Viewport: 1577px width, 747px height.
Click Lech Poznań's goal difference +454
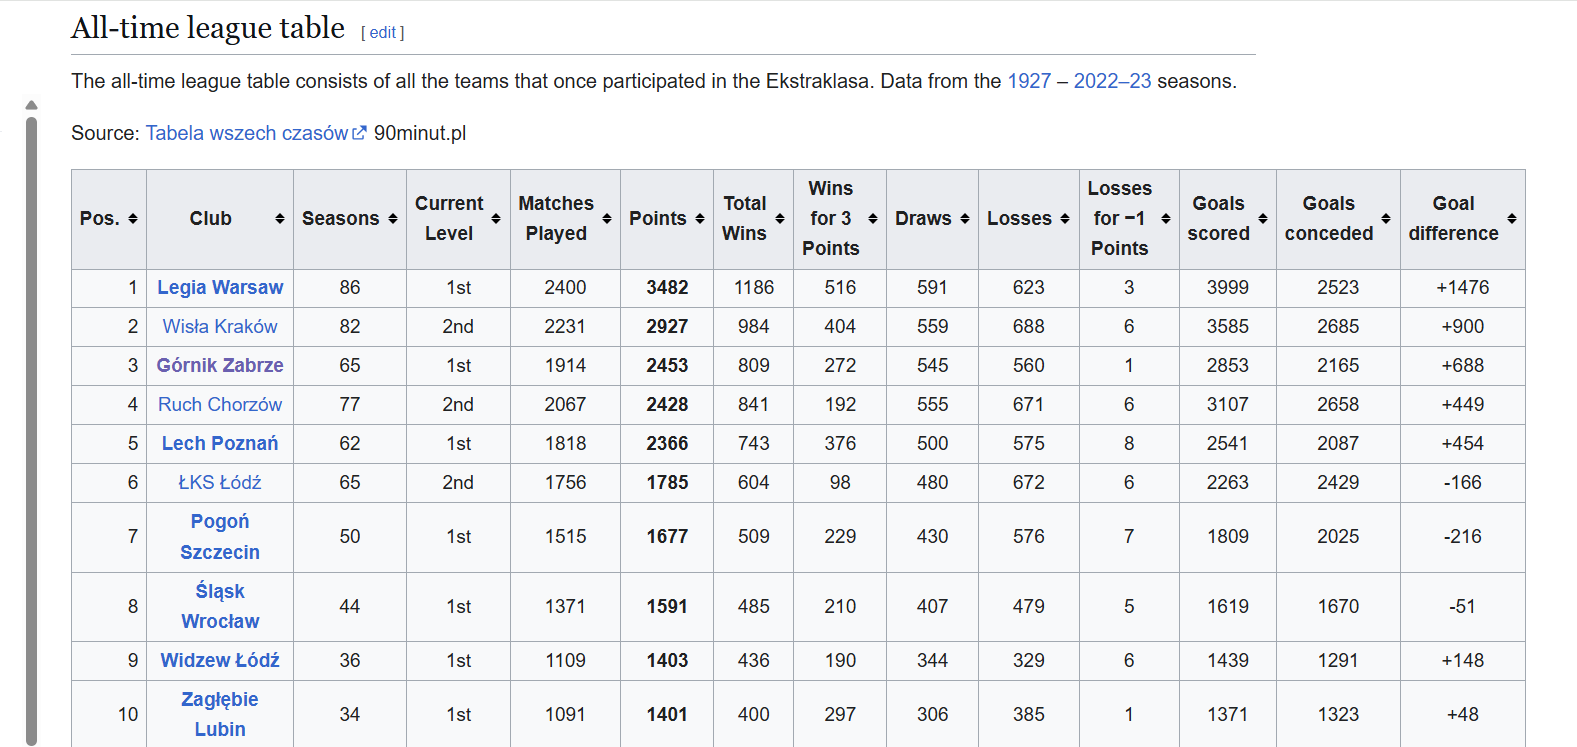[1463, 444]
